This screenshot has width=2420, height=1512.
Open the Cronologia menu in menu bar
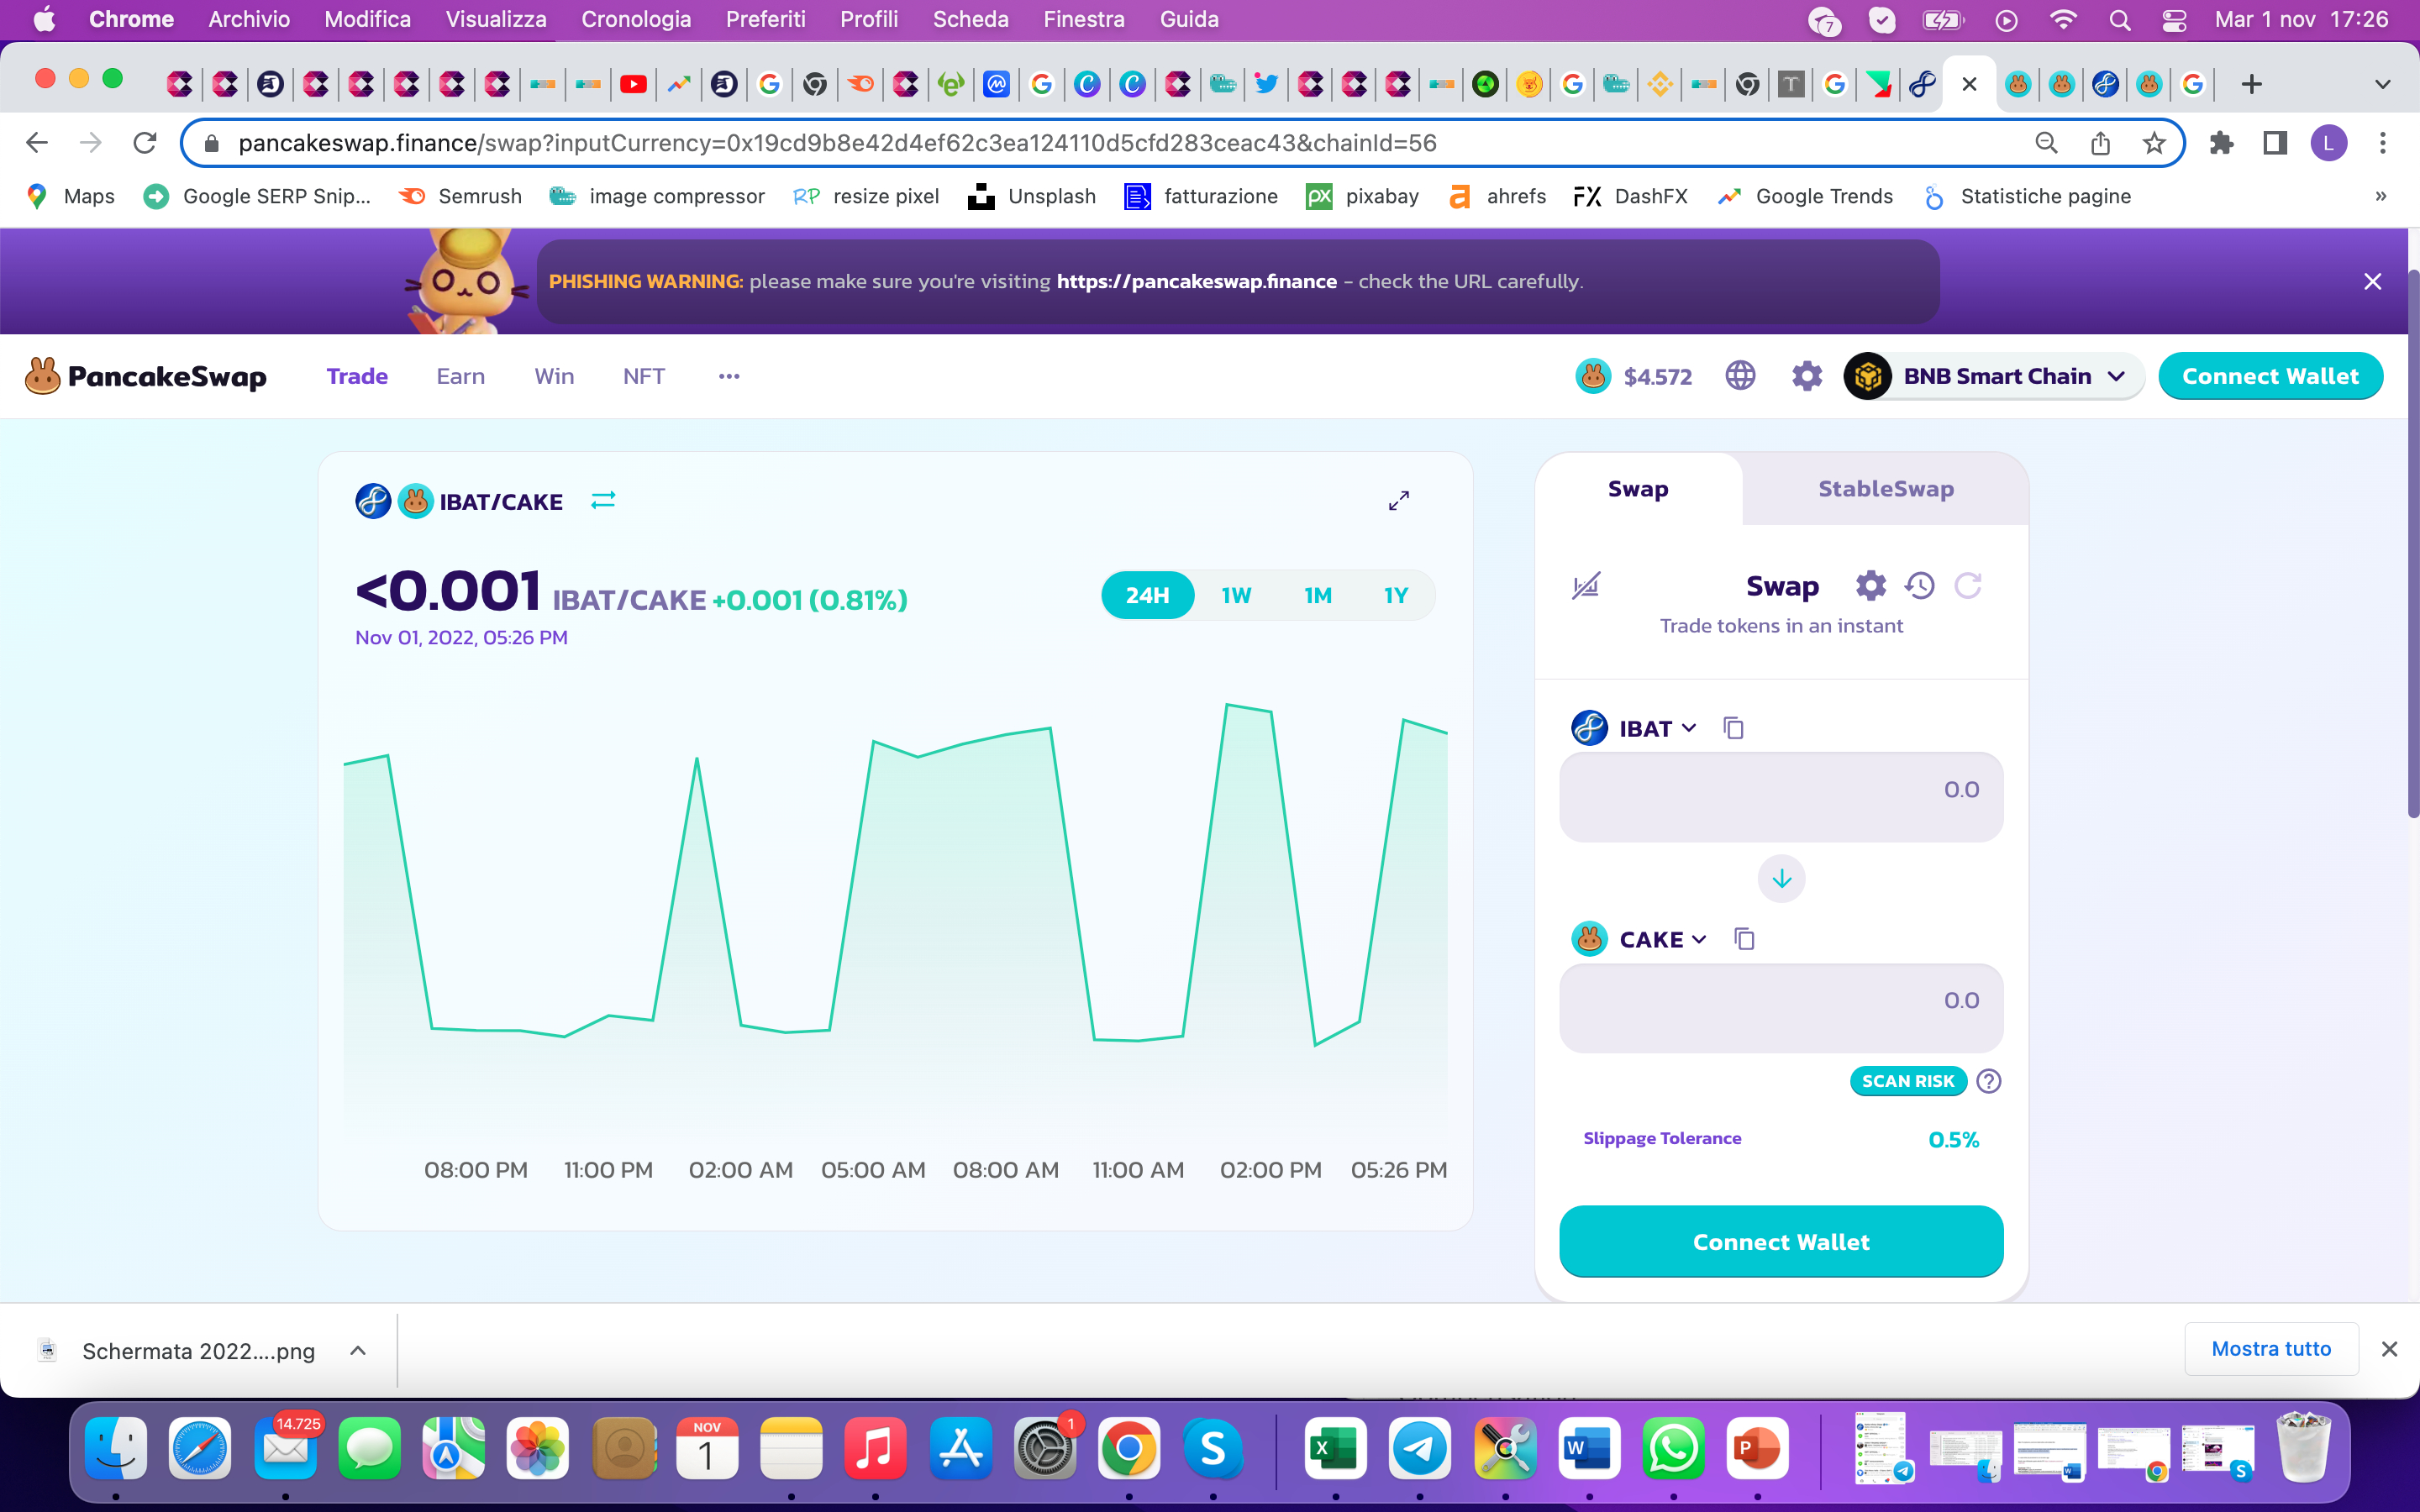pyautogui.click(x=636, y=19)
